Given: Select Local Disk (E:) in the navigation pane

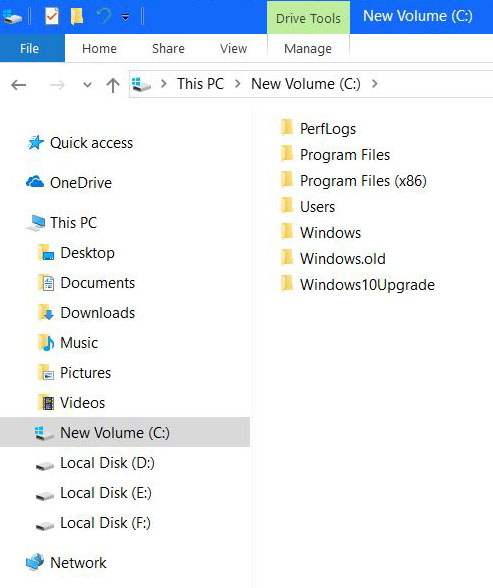Looking at the screenshot, I should 106,493.
